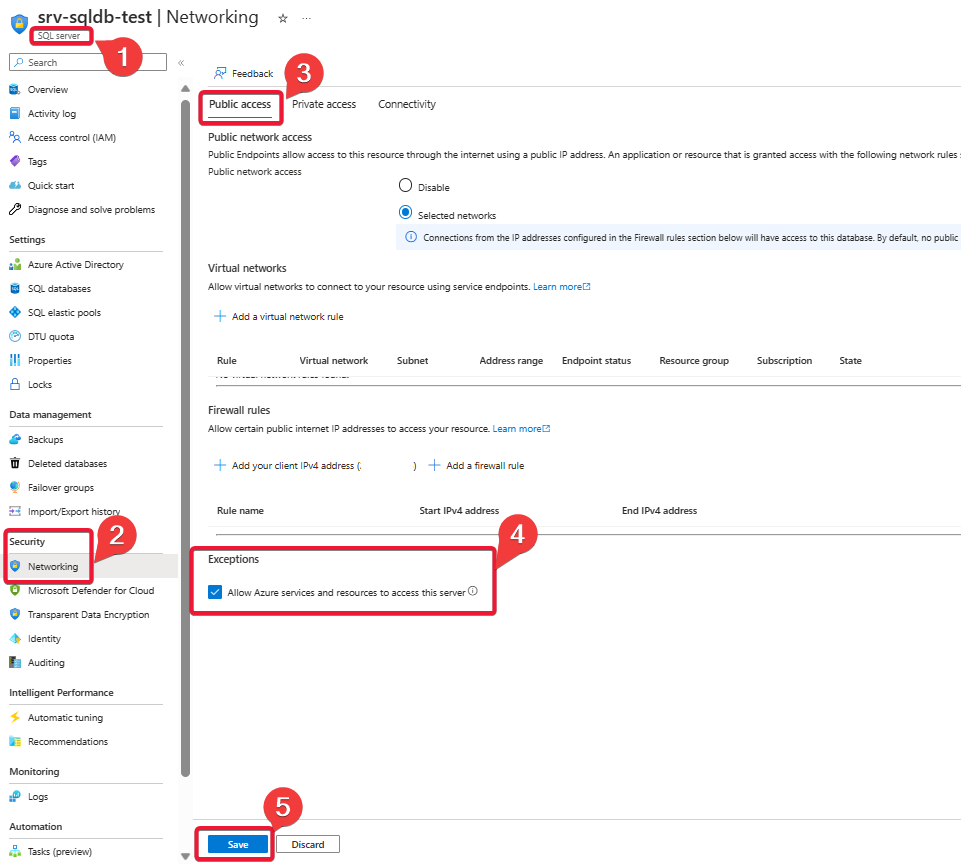Screen dimensions: 961x864
Task: Switch to the Private access tab
Action: [x=324, y=104]
